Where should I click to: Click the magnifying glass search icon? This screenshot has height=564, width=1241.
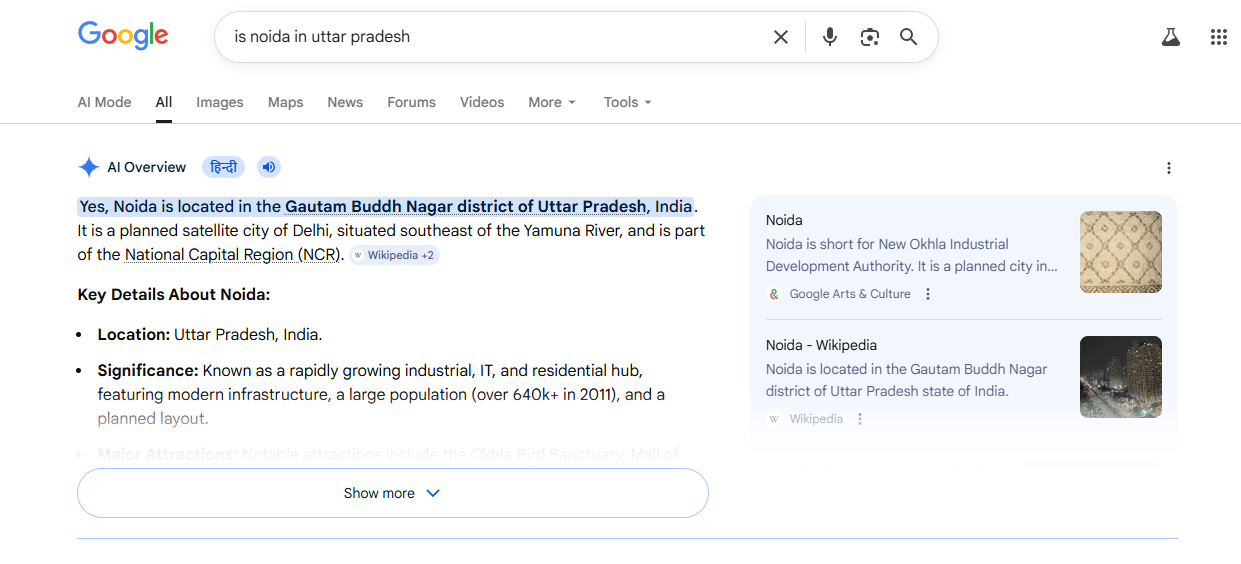pos(908,37)
